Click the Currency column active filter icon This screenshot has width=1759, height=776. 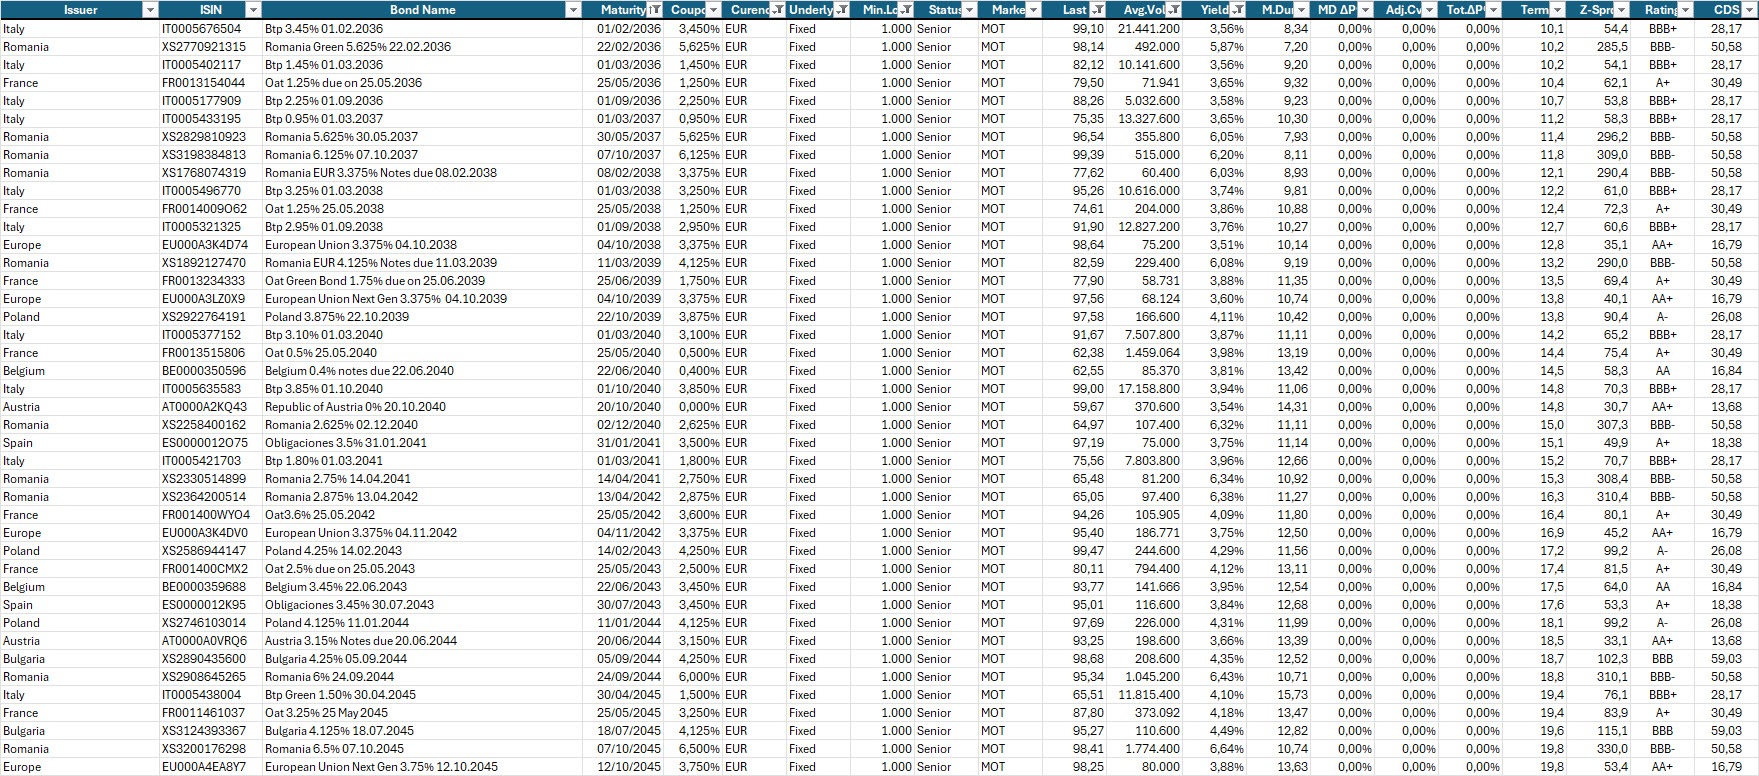pyautogui.click(x=777, y=10)
